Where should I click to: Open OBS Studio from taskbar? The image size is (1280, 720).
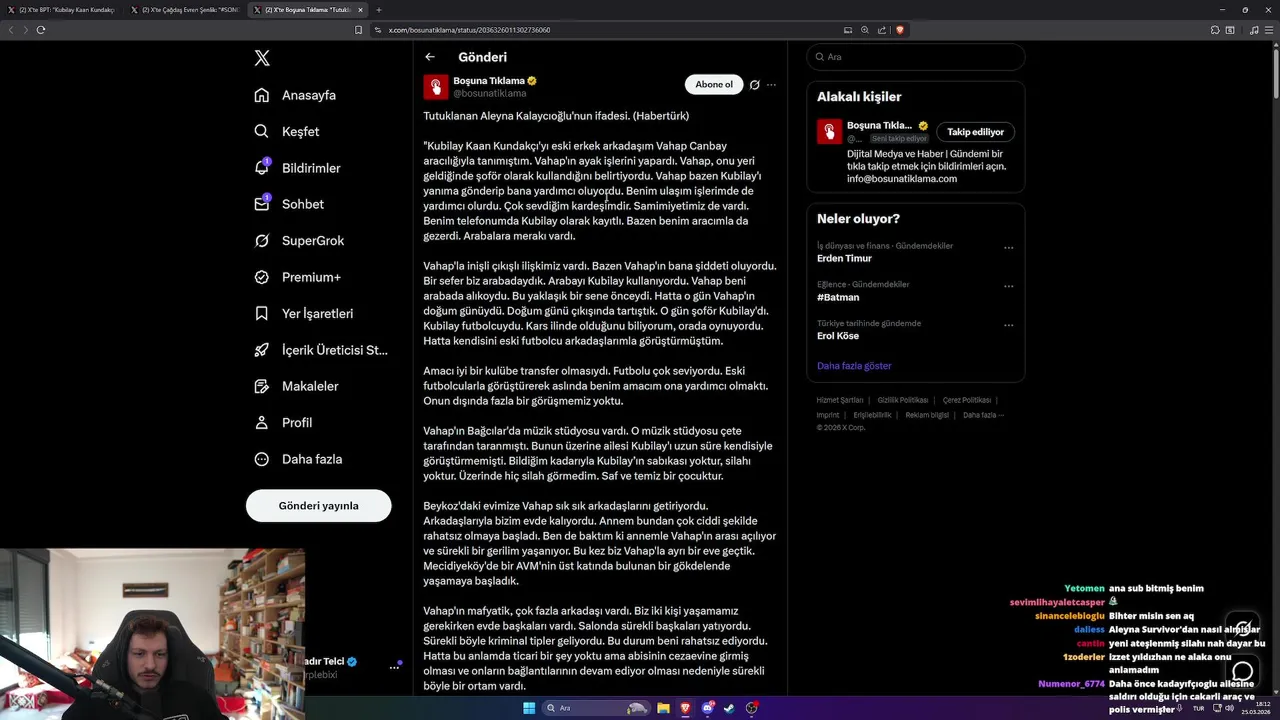[751, 708]
